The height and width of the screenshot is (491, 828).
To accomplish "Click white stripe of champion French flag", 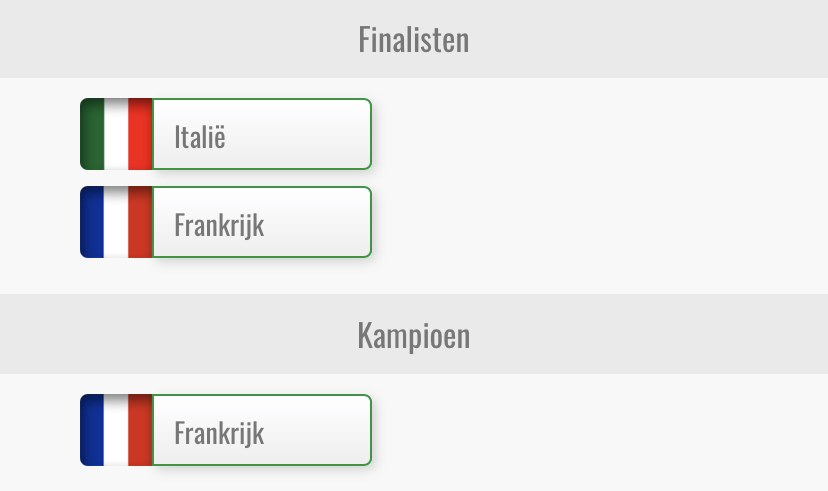I will coord(116,430).
